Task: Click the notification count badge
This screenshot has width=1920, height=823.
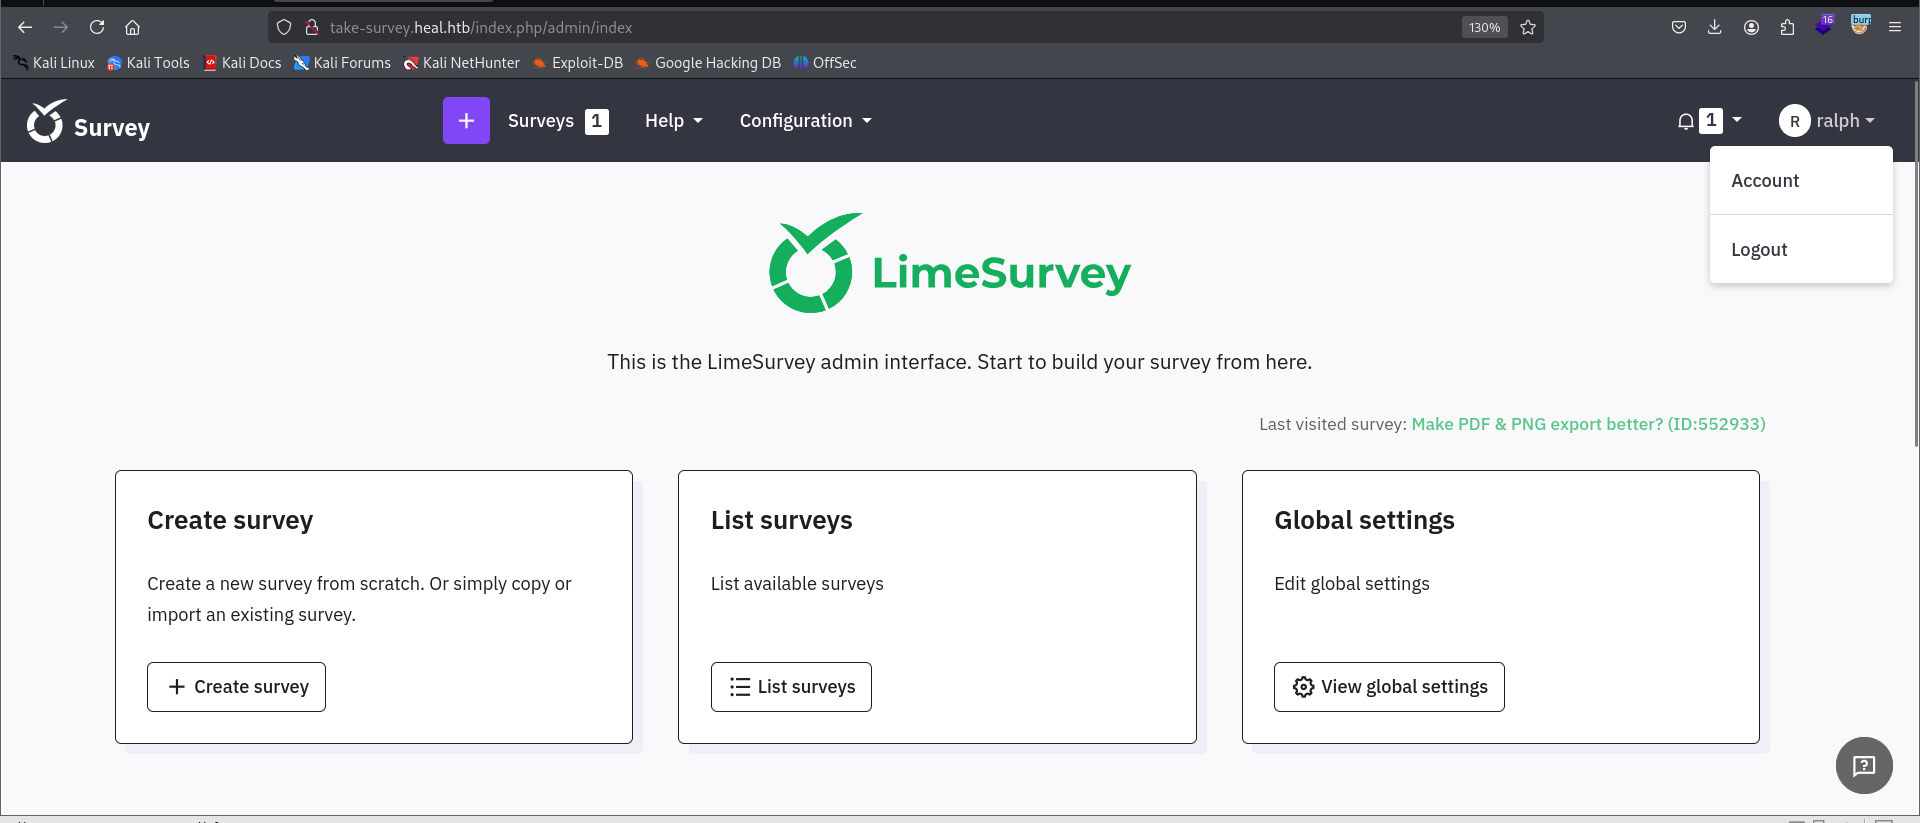Action: (x=1711, y=121)
